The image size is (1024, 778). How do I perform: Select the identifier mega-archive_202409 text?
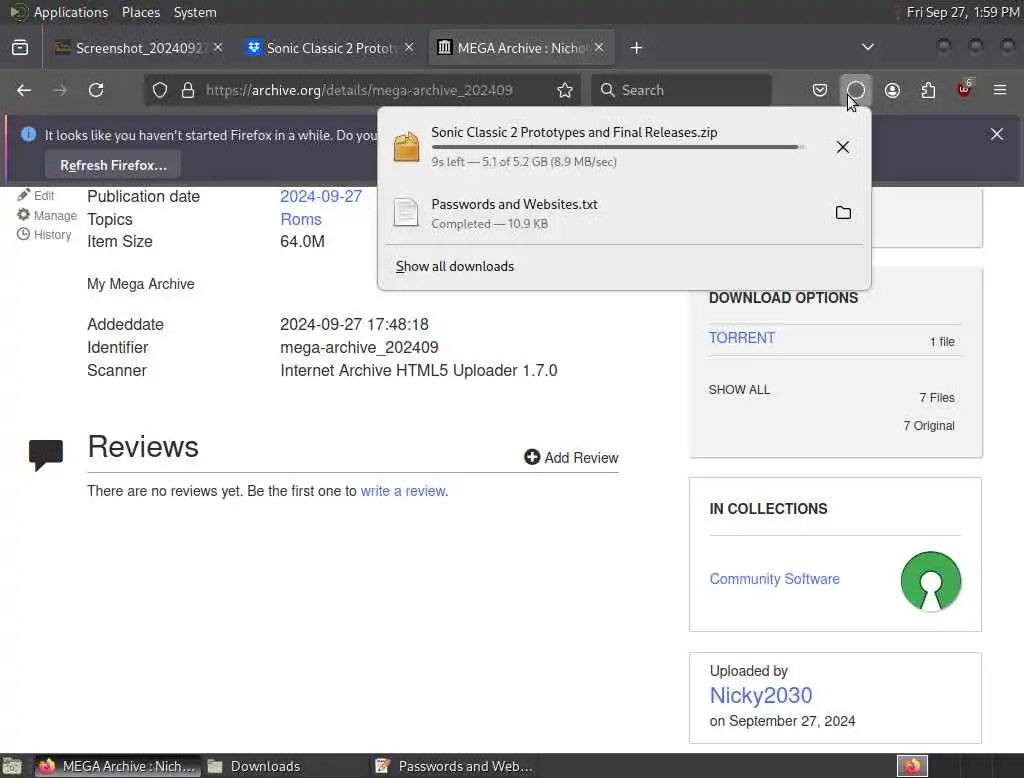point(359,348)
